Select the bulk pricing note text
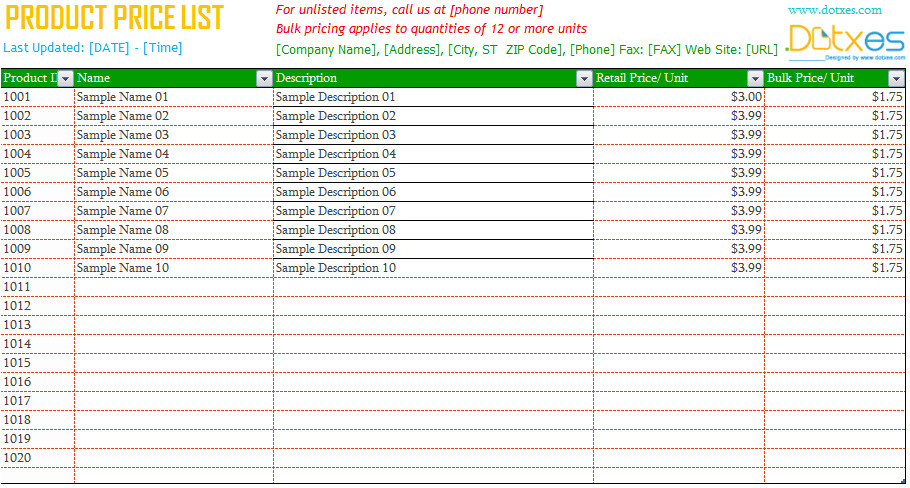 pos(431,28)
